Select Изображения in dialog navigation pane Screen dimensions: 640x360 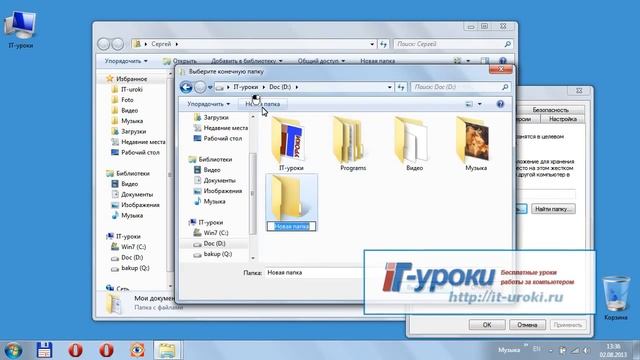click(x=218, y=191)
